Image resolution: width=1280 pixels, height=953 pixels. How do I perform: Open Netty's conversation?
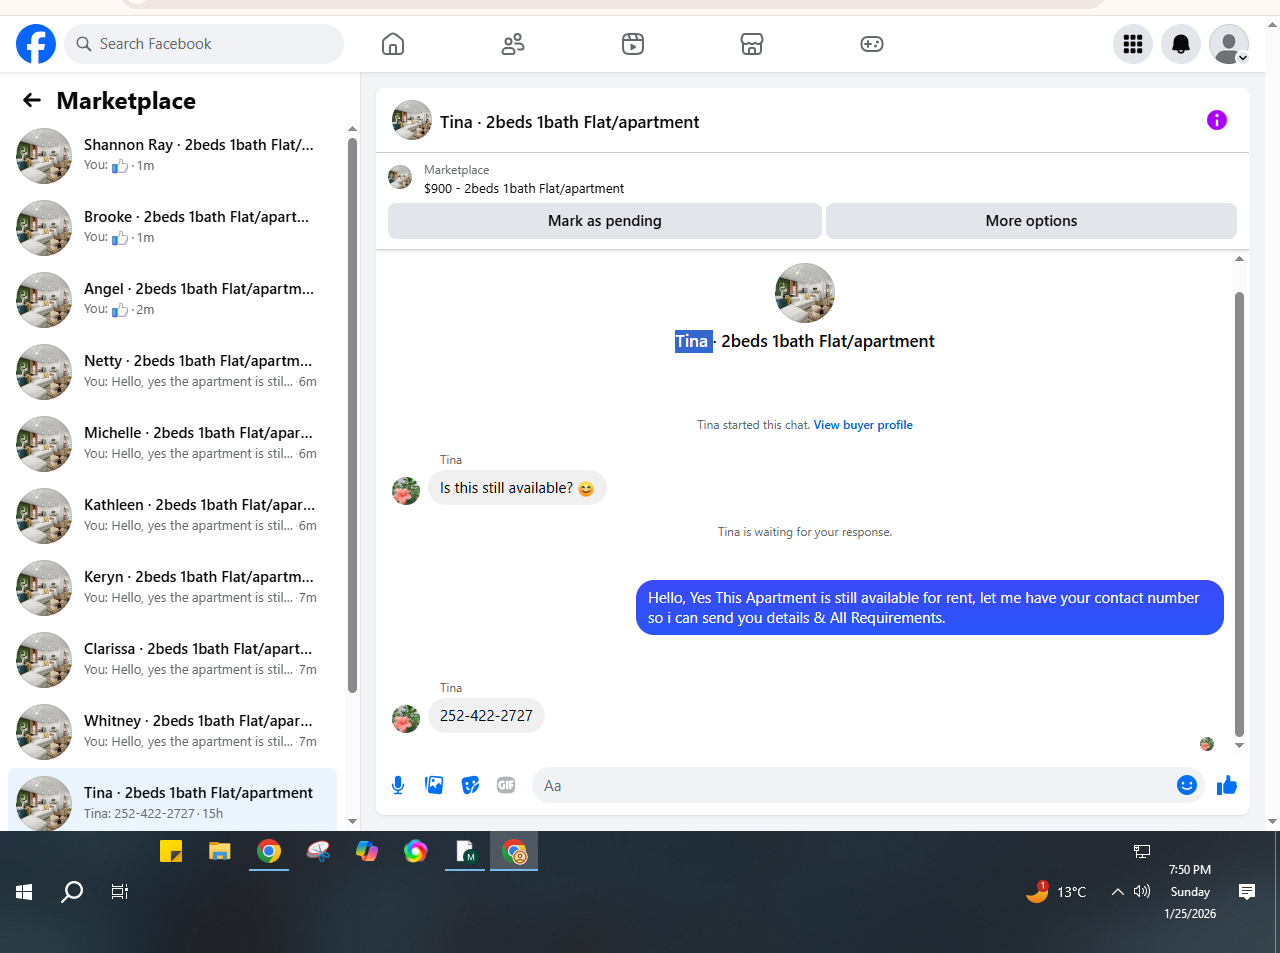click(172, 372)
